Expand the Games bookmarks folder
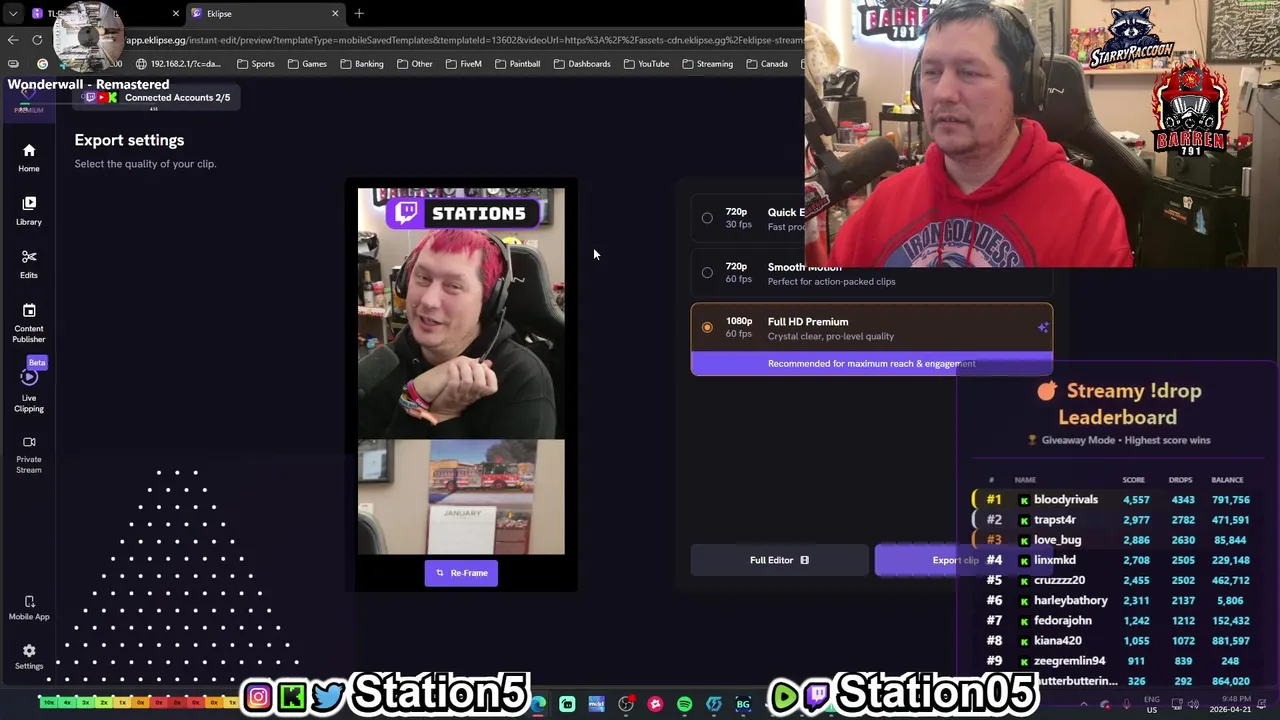 tap(307, 64)
